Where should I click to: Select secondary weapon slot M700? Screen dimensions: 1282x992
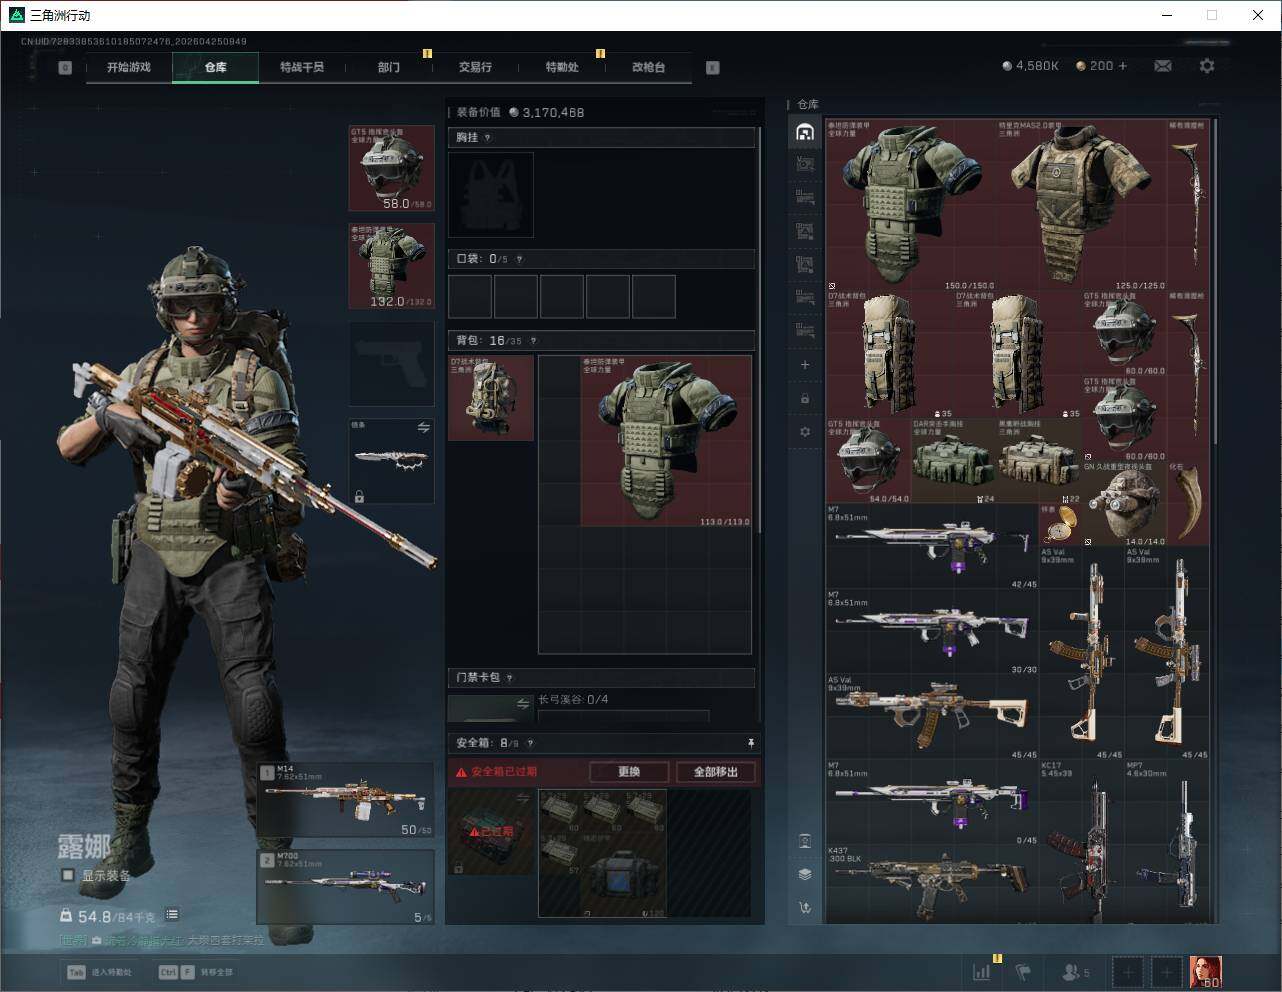[x=346, y=887]
